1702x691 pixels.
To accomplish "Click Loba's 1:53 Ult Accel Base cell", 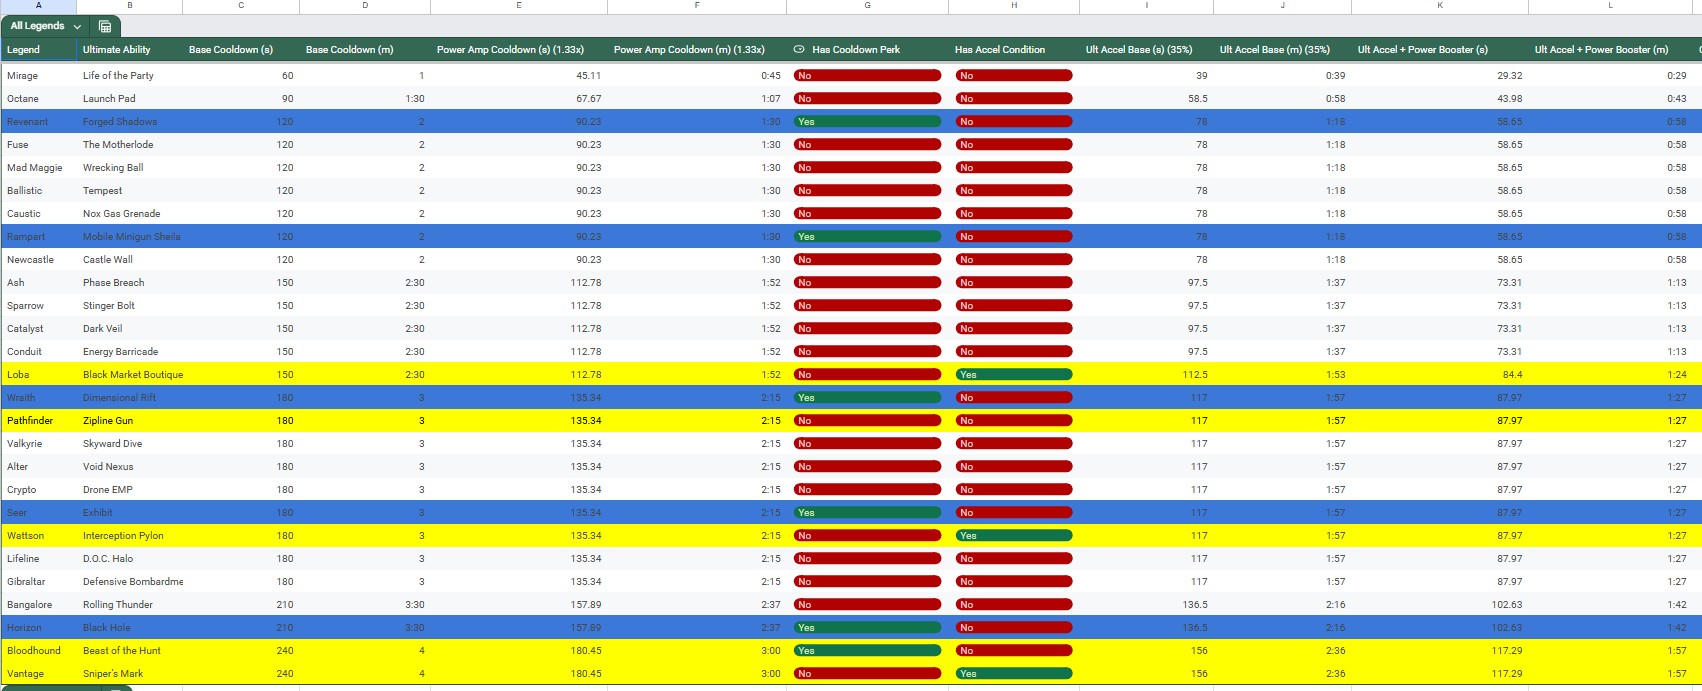I will click(1283, 374).
